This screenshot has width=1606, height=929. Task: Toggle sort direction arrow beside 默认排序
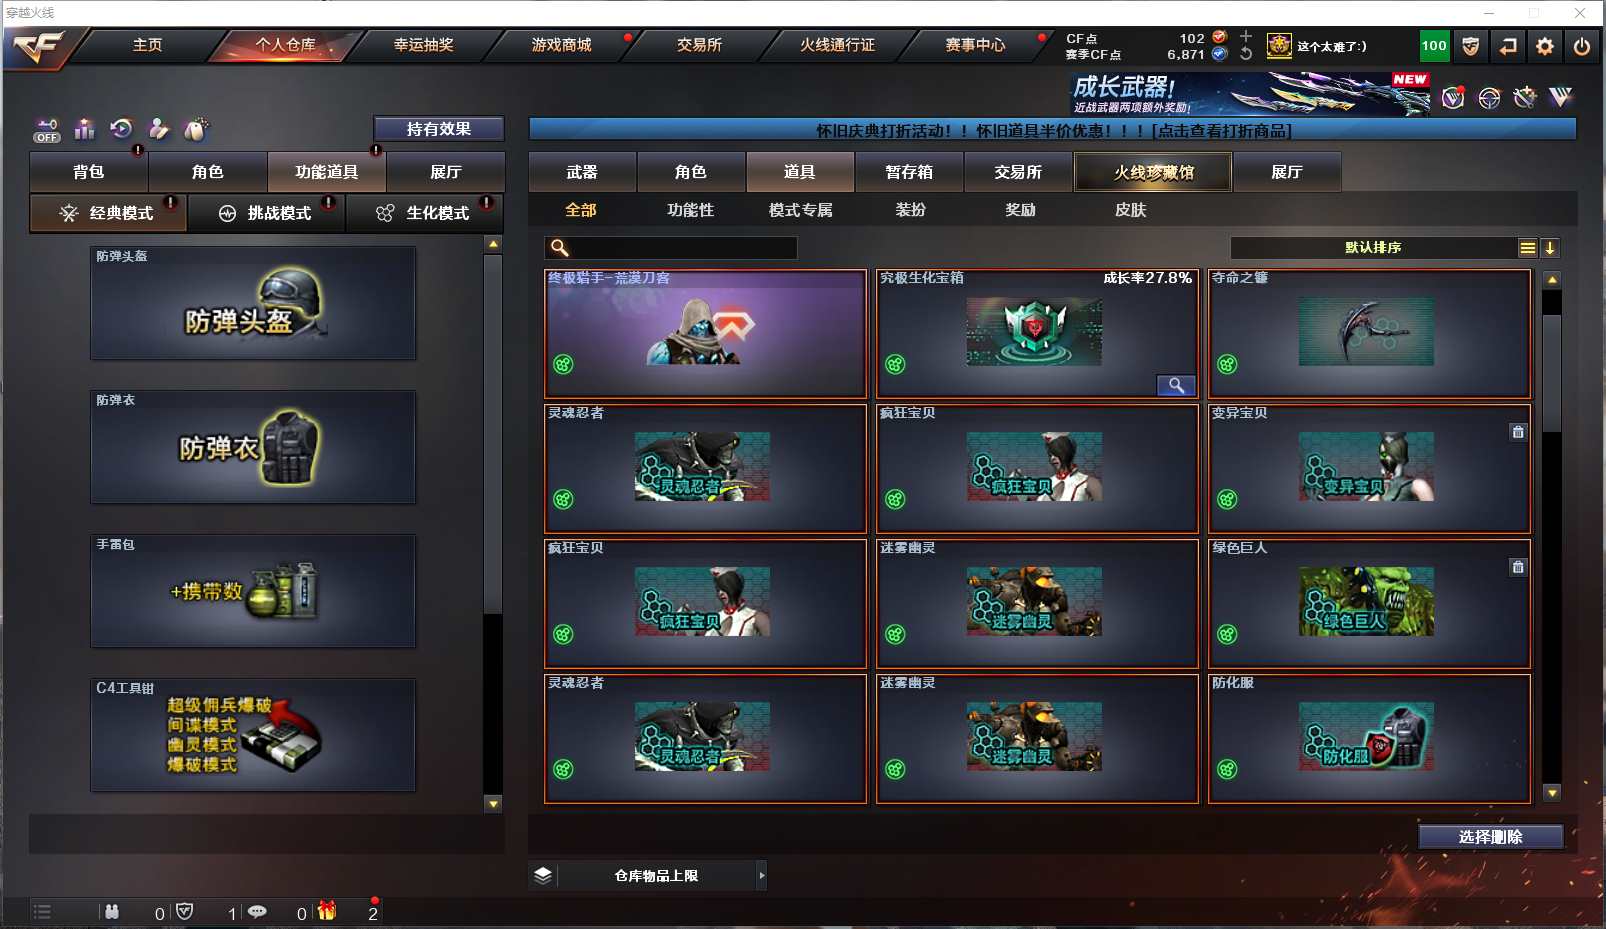(1549, 248)
